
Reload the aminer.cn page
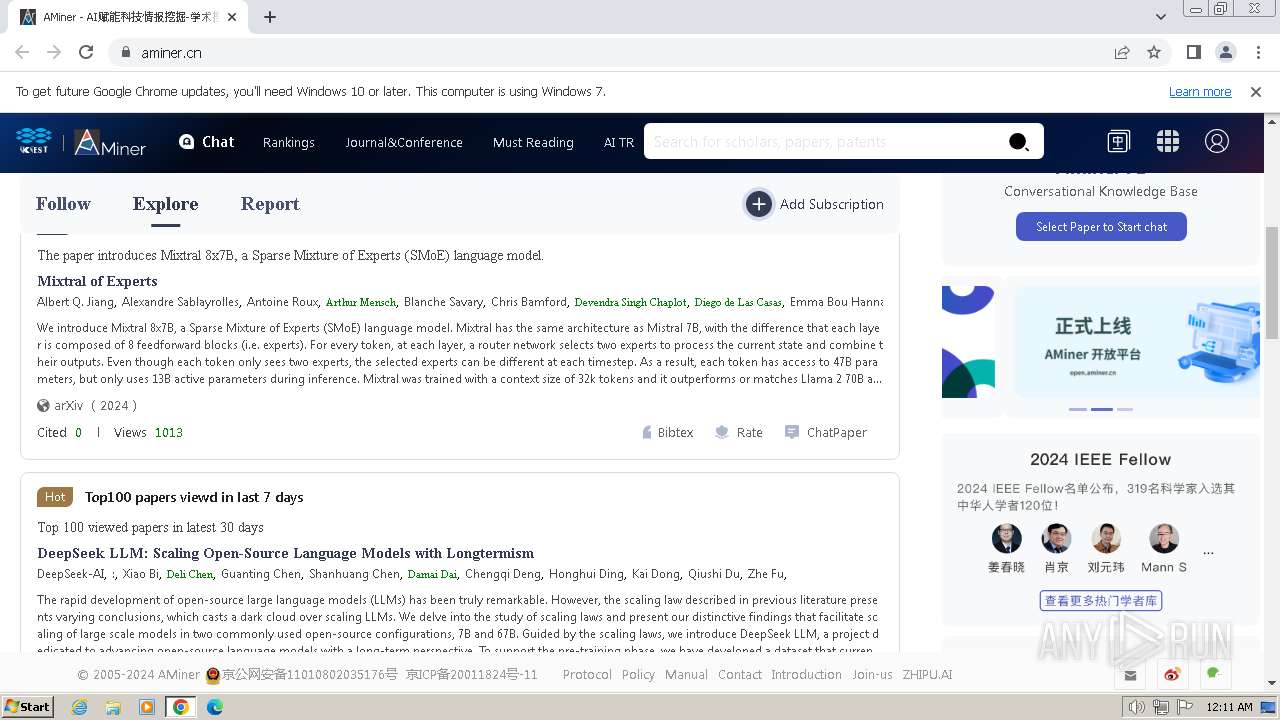coord(86,52)
